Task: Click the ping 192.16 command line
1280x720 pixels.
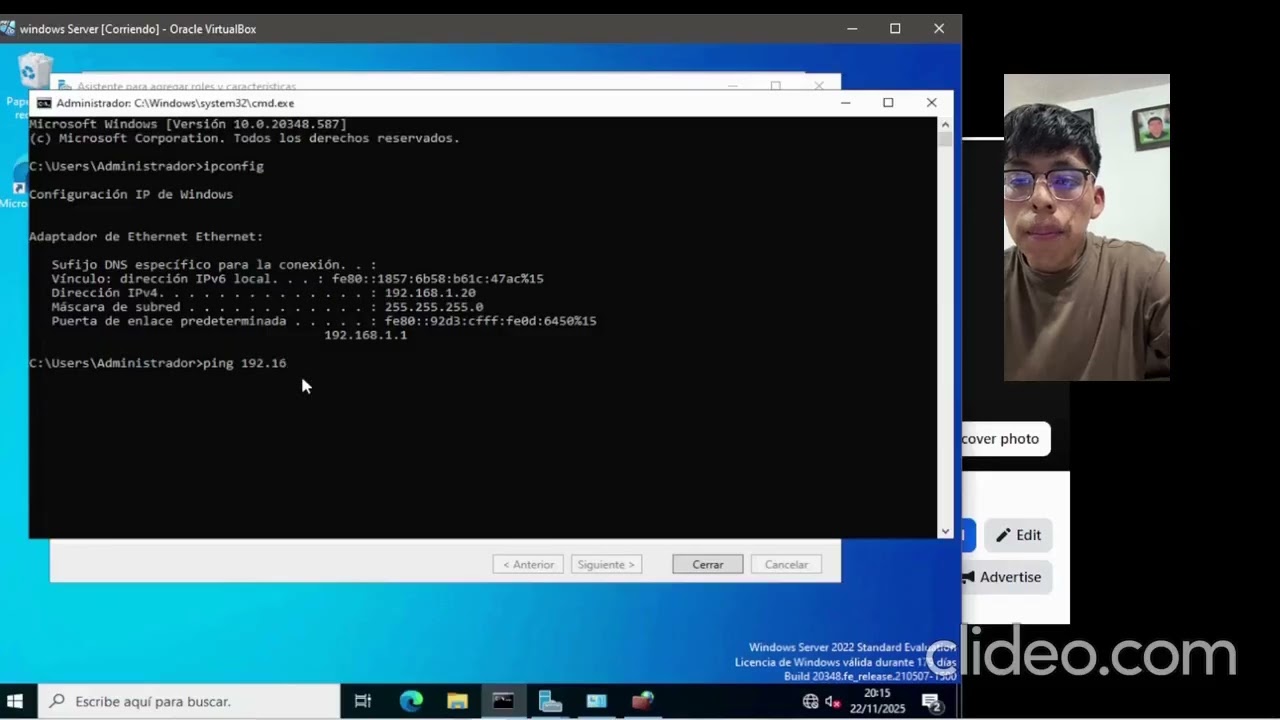Action: point(158,363)
